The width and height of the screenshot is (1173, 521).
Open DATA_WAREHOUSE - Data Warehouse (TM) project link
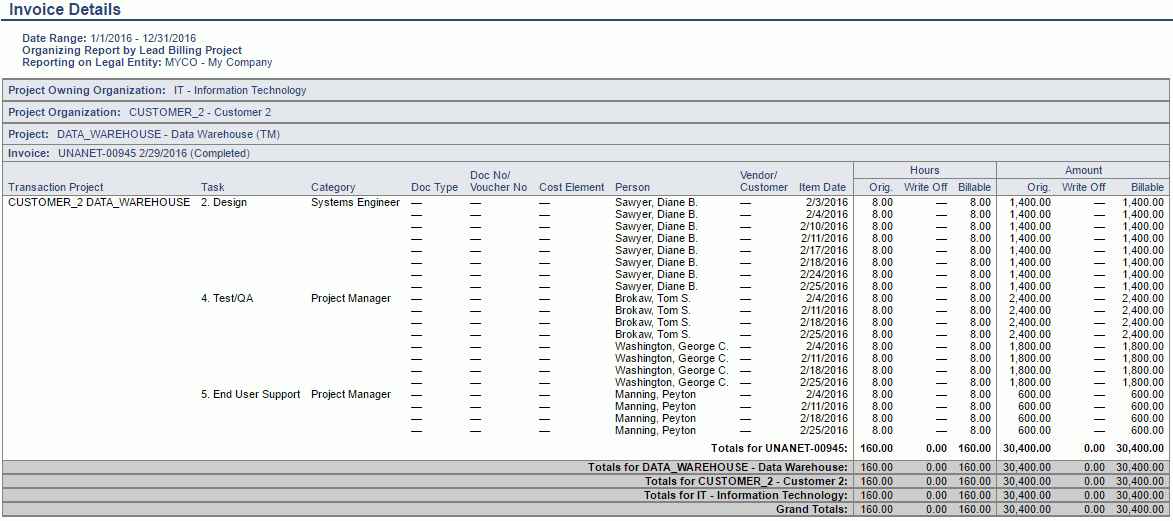(x=168, y=134)
